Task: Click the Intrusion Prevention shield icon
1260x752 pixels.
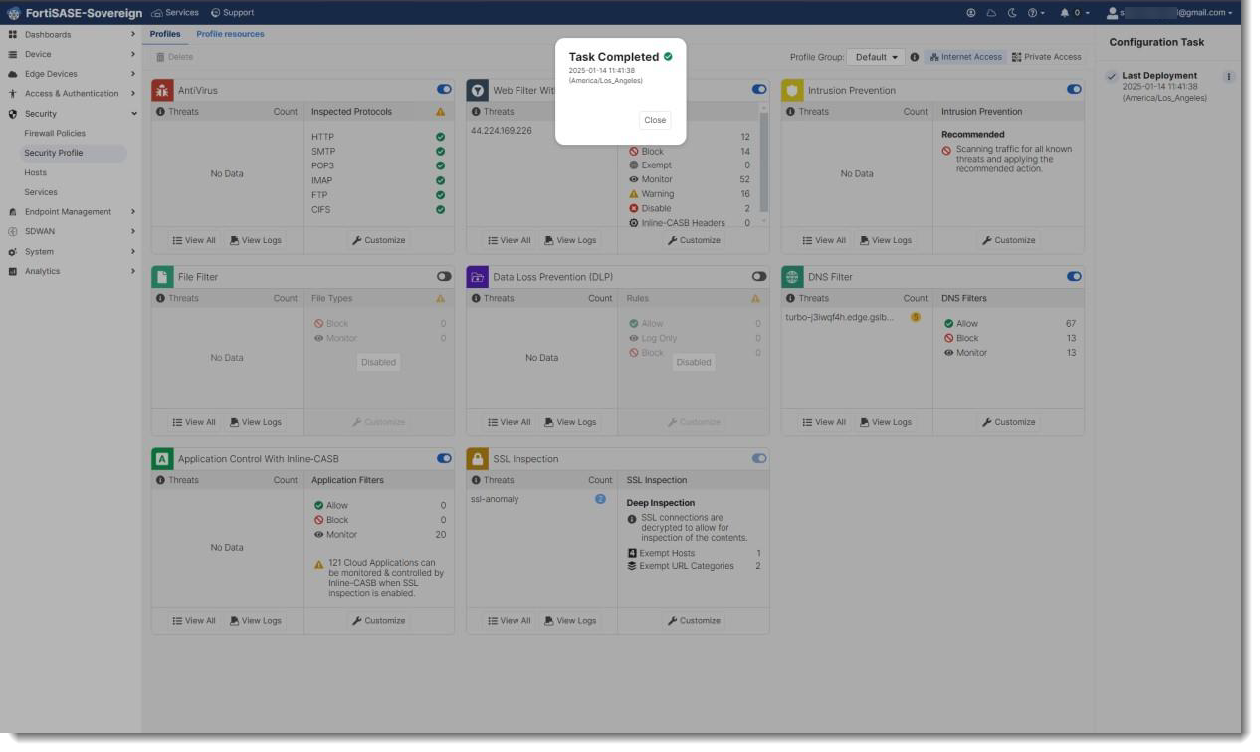Action: click(793, 89)
